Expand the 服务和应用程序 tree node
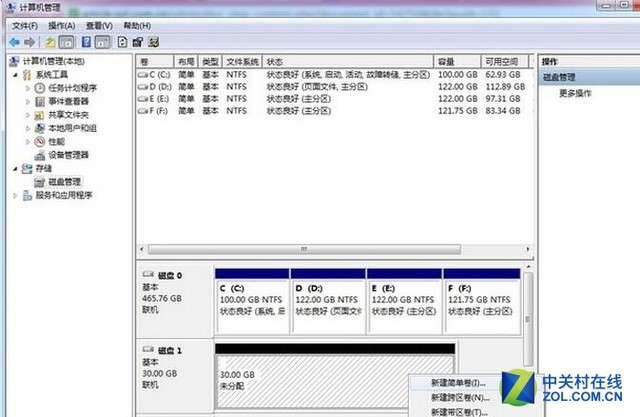This screenshot has width=640, height=417. (15, 196)
